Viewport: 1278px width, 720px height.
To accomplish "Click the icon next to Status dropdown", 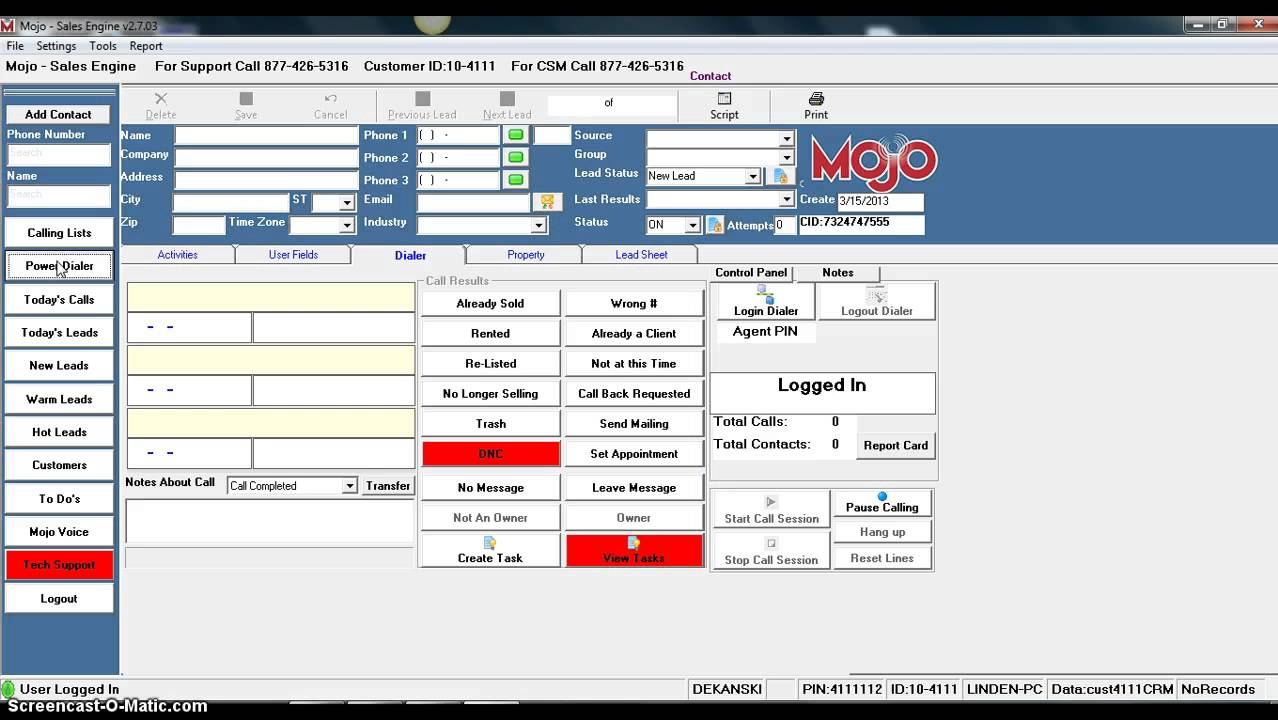I will pos(715,225).
